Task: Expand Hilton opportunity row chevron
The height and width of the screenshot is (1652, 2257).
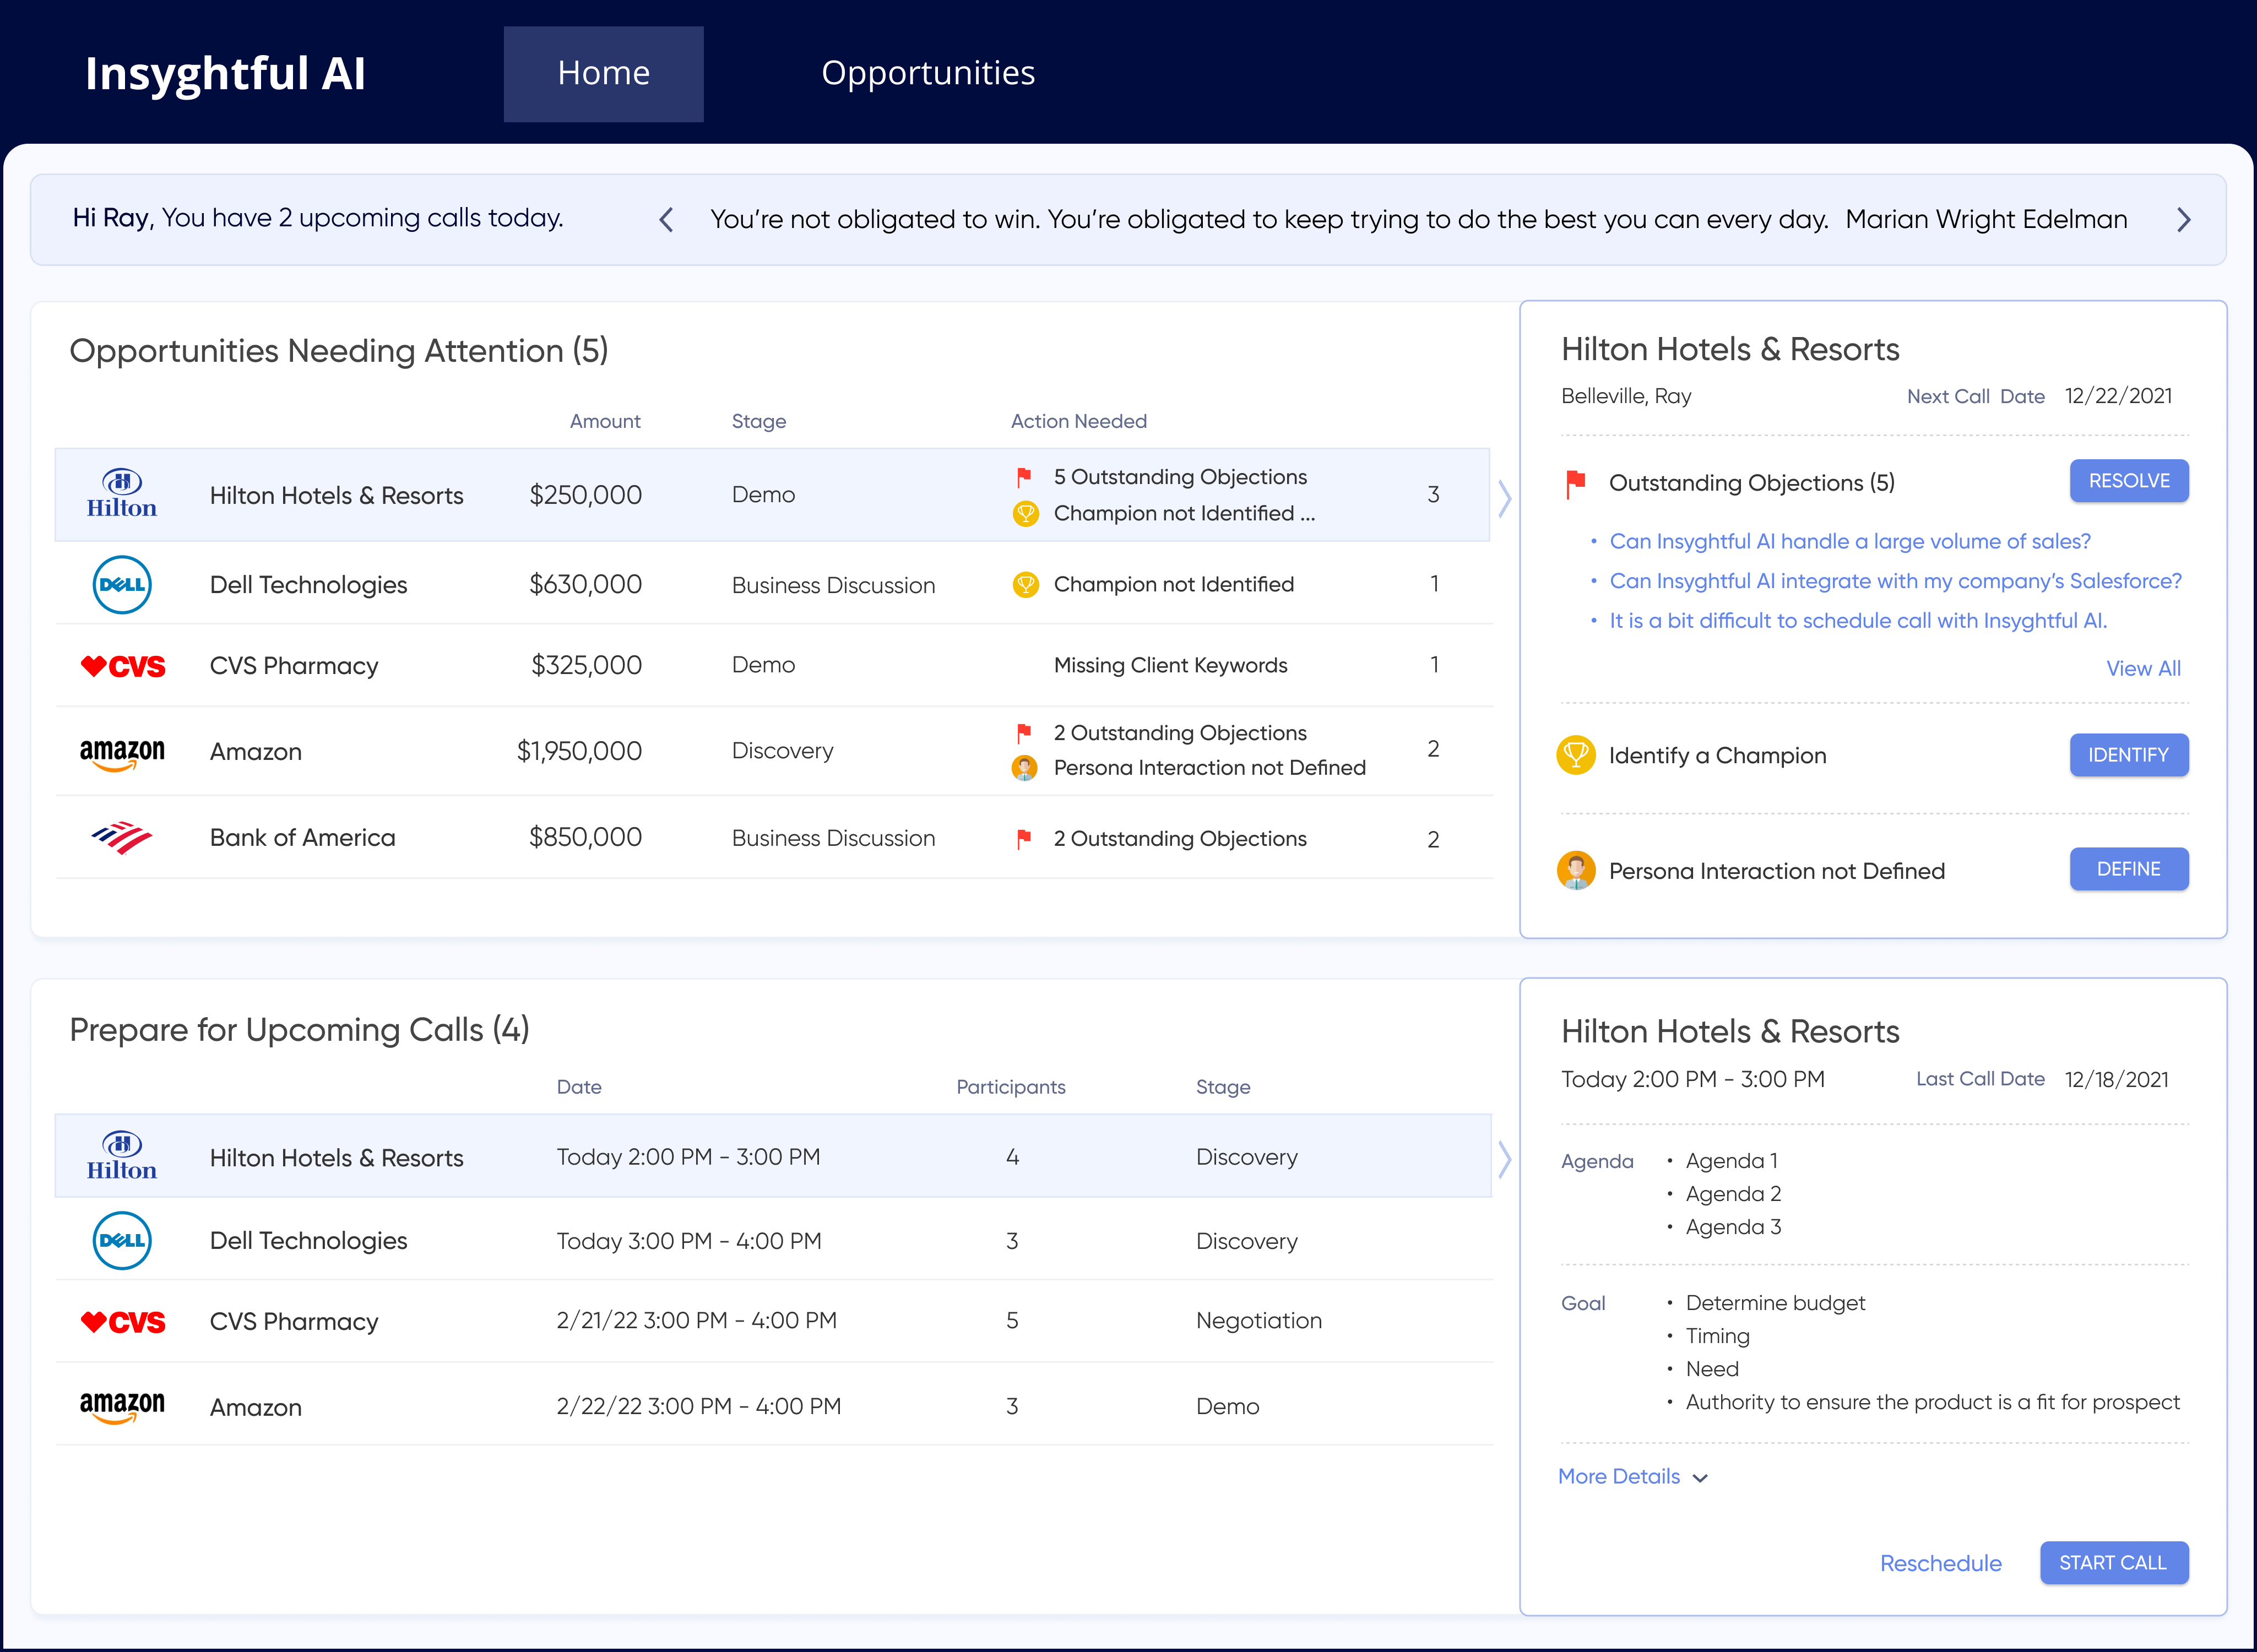Action: (x=1504, y=497)
